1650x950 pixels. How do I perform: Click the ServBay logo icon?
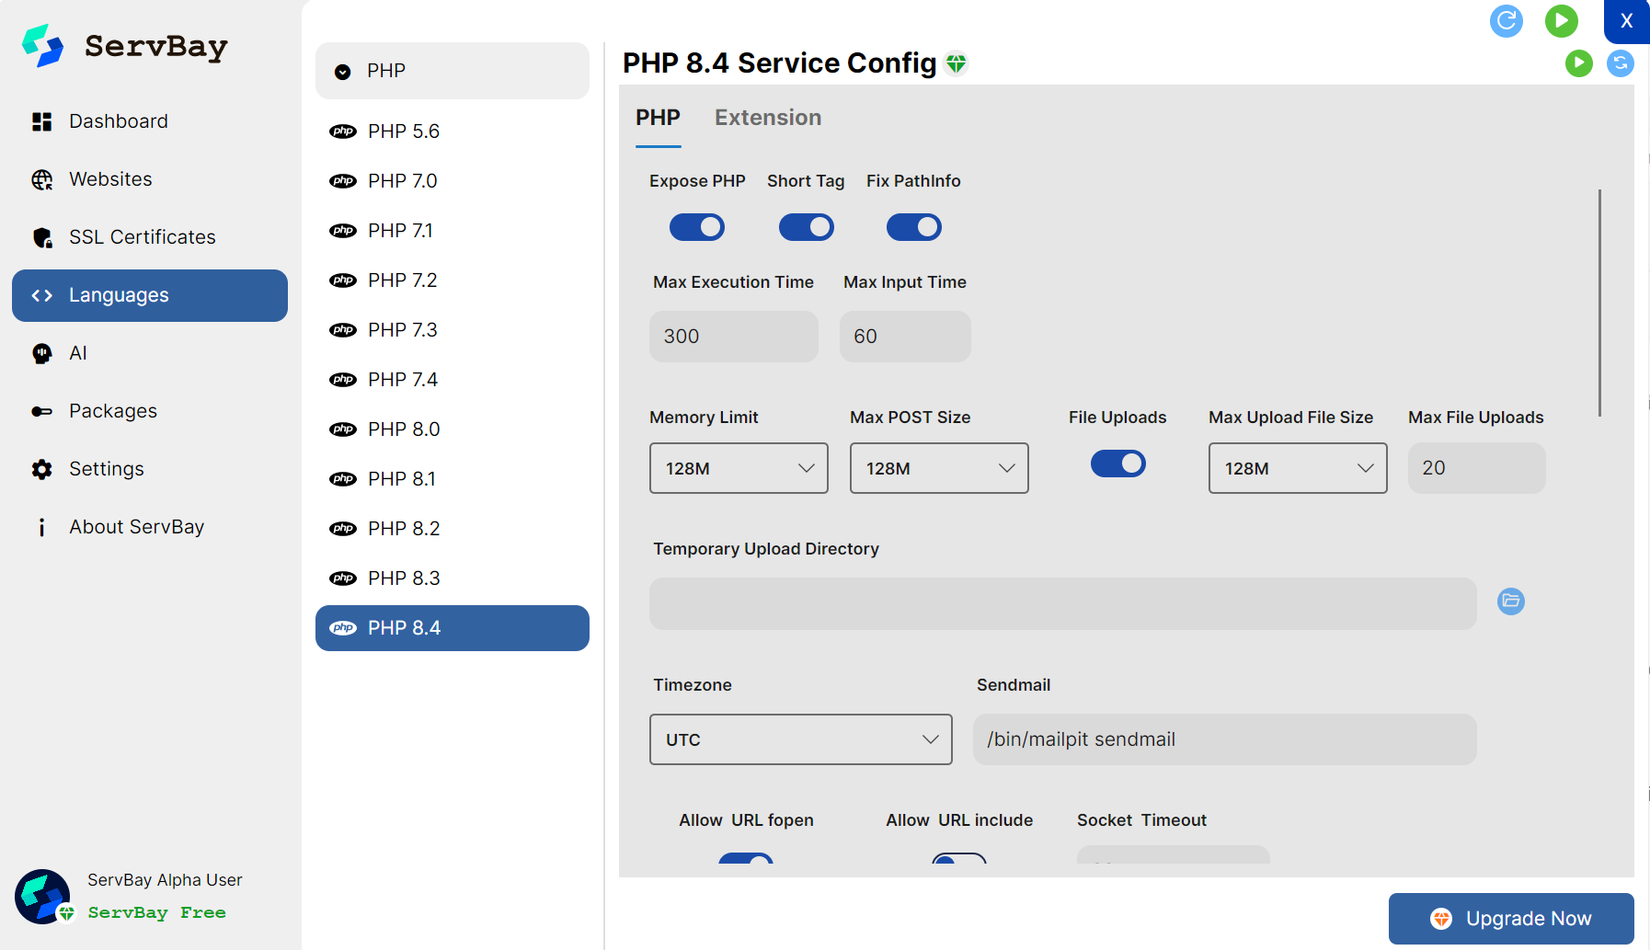coord(43,46)
